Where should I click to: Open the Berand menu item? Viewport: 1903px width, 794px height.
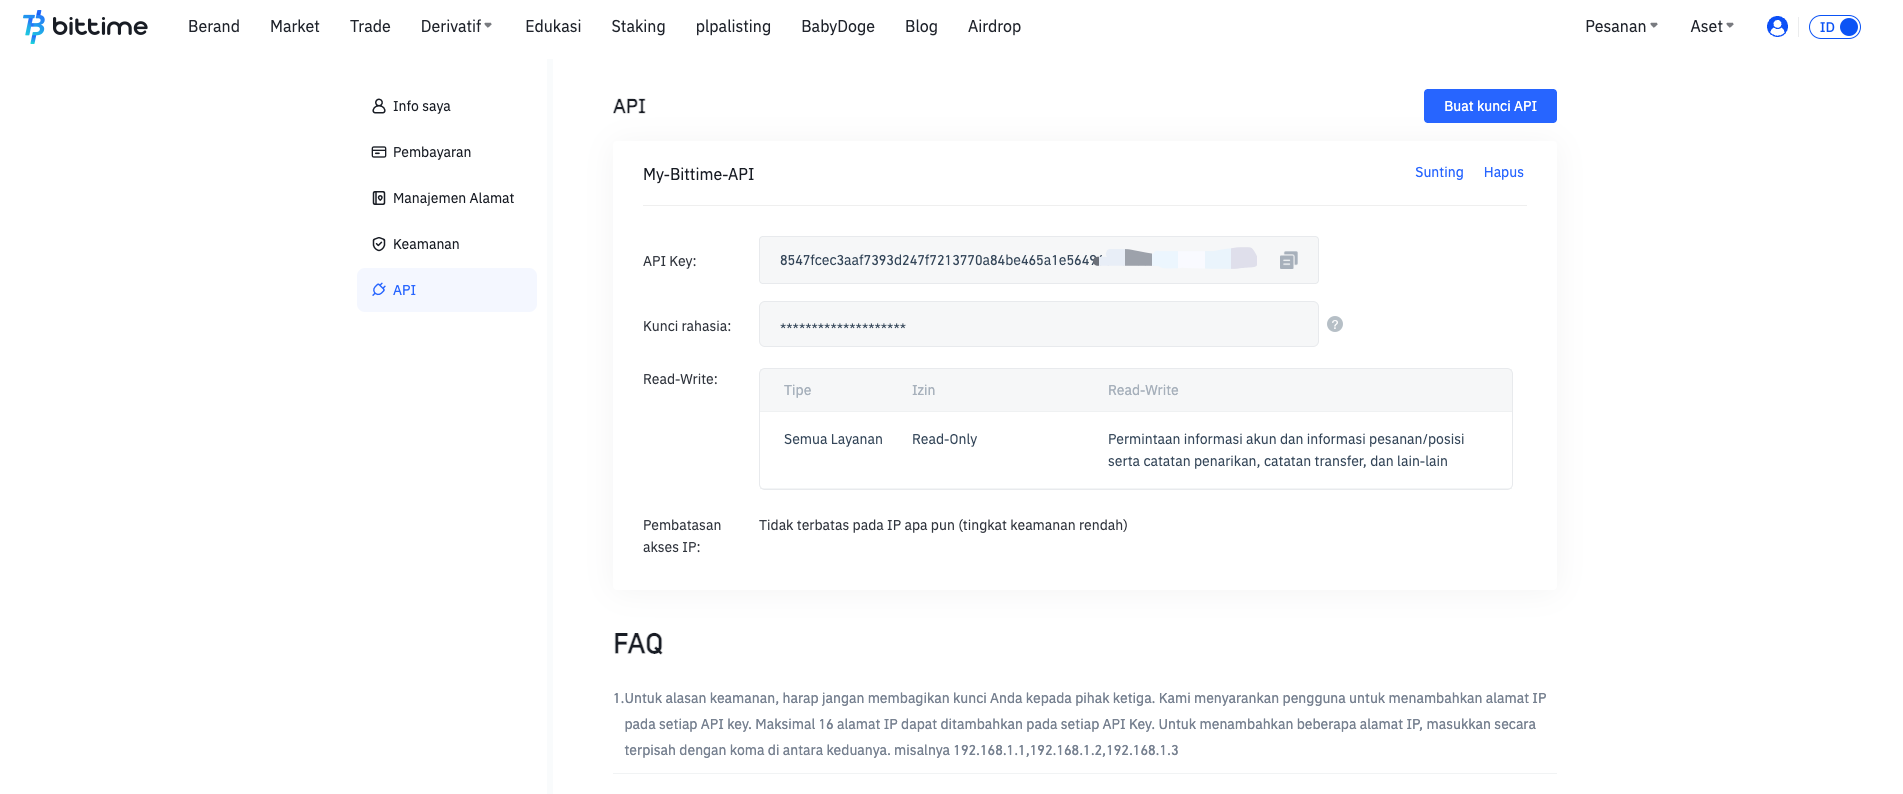pos(214,27)
